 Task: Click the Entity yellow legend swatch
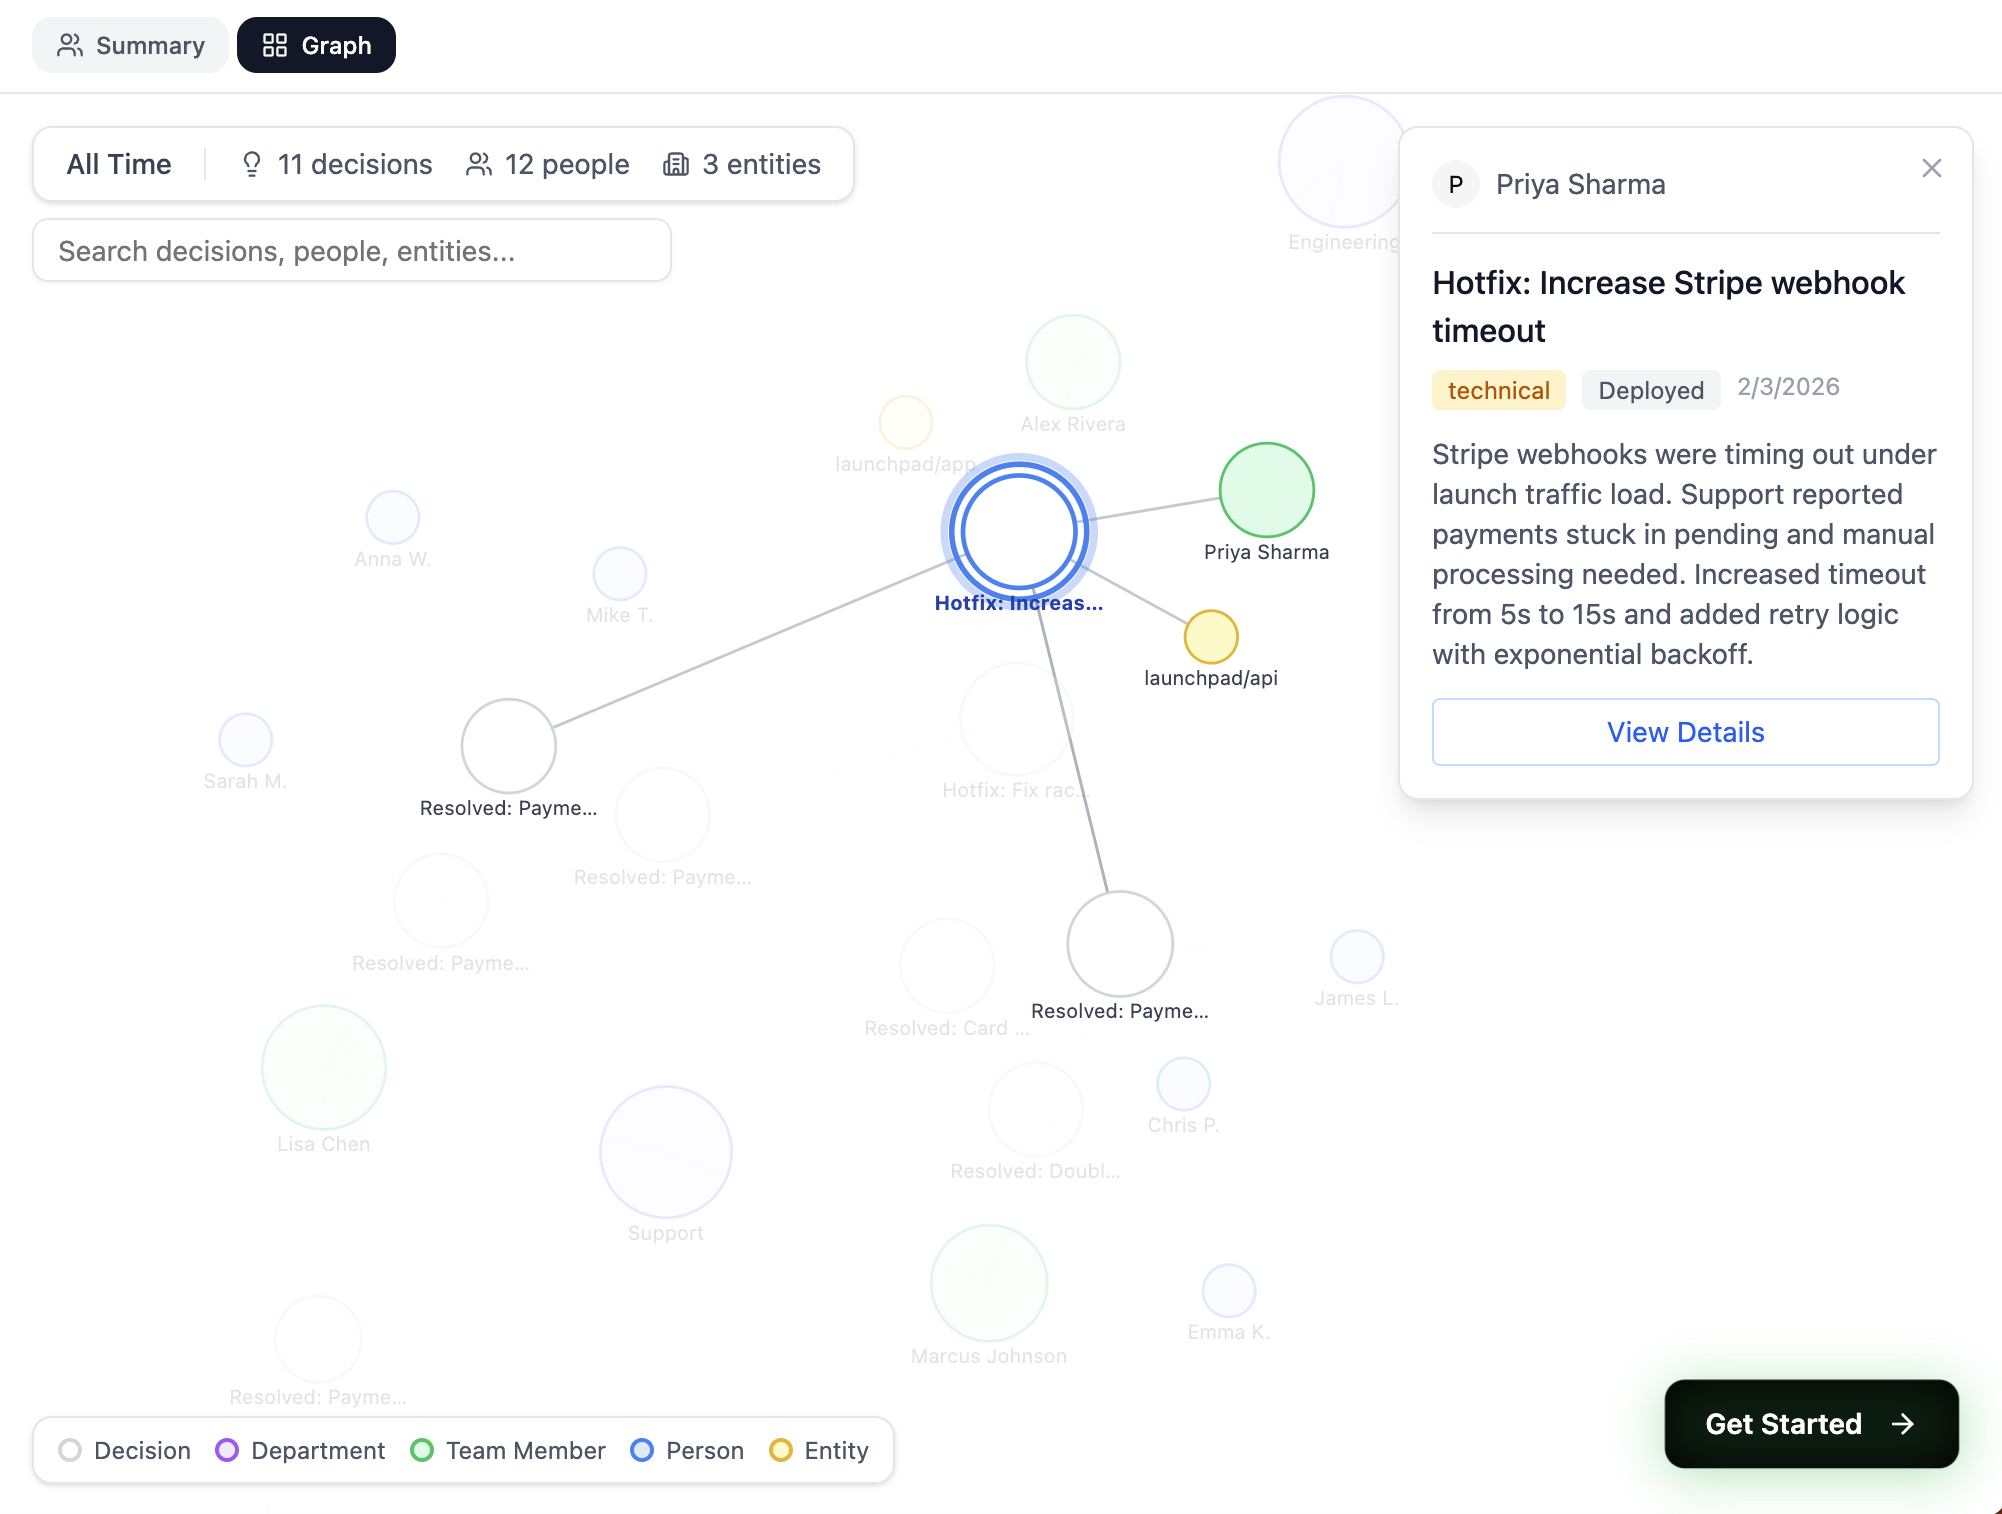[781, 1450]
